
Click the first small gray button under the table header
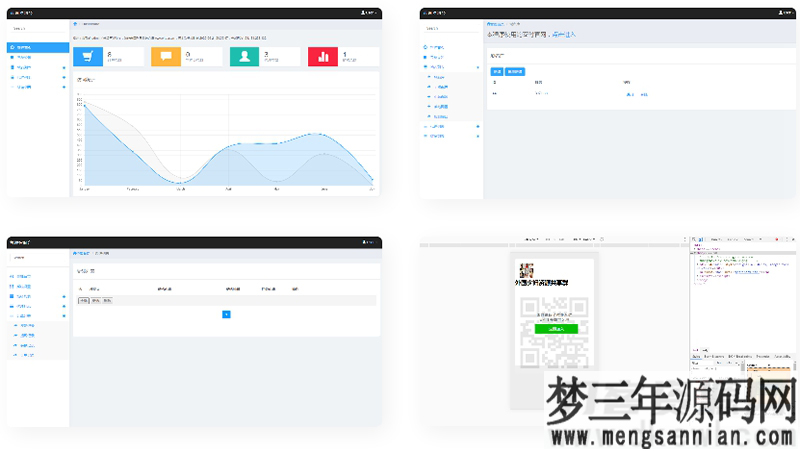click(x=84, y=301)
